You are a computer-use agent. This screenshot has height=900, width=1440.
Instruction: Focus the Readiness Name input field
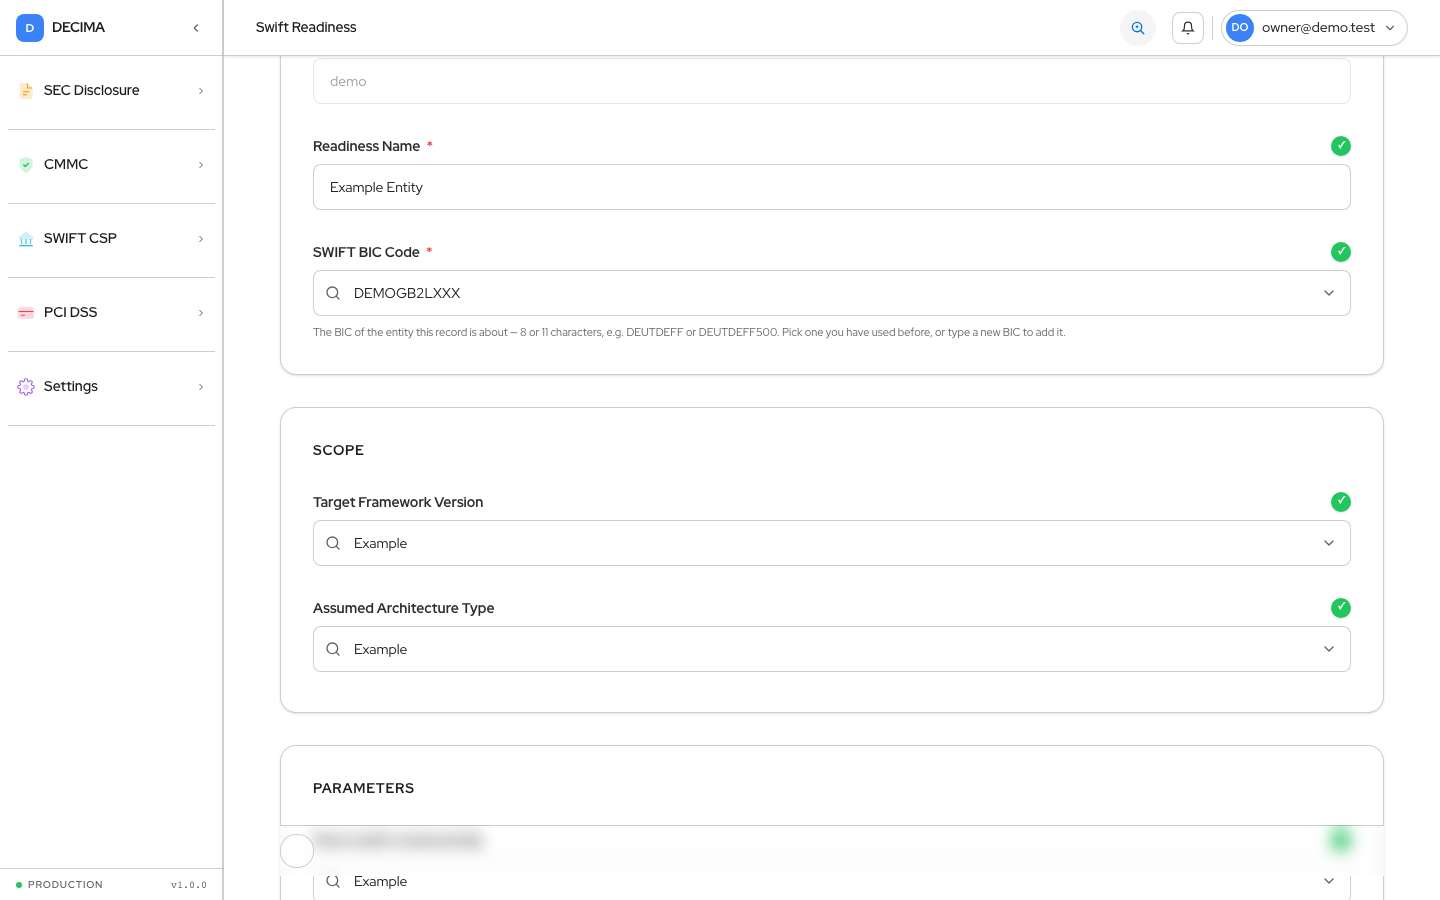point(832,187)
